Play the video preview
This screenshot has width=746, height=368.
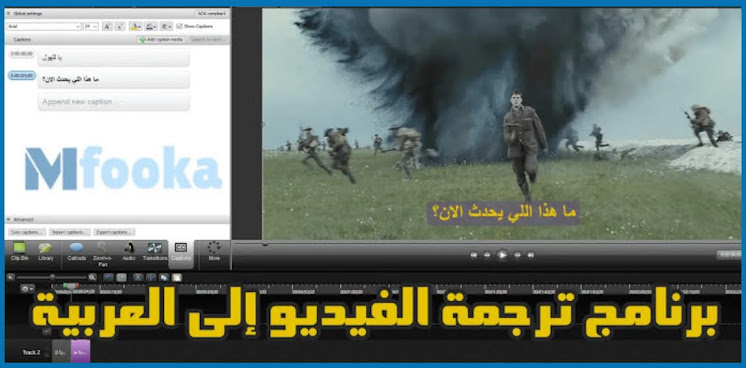[502, 255]
